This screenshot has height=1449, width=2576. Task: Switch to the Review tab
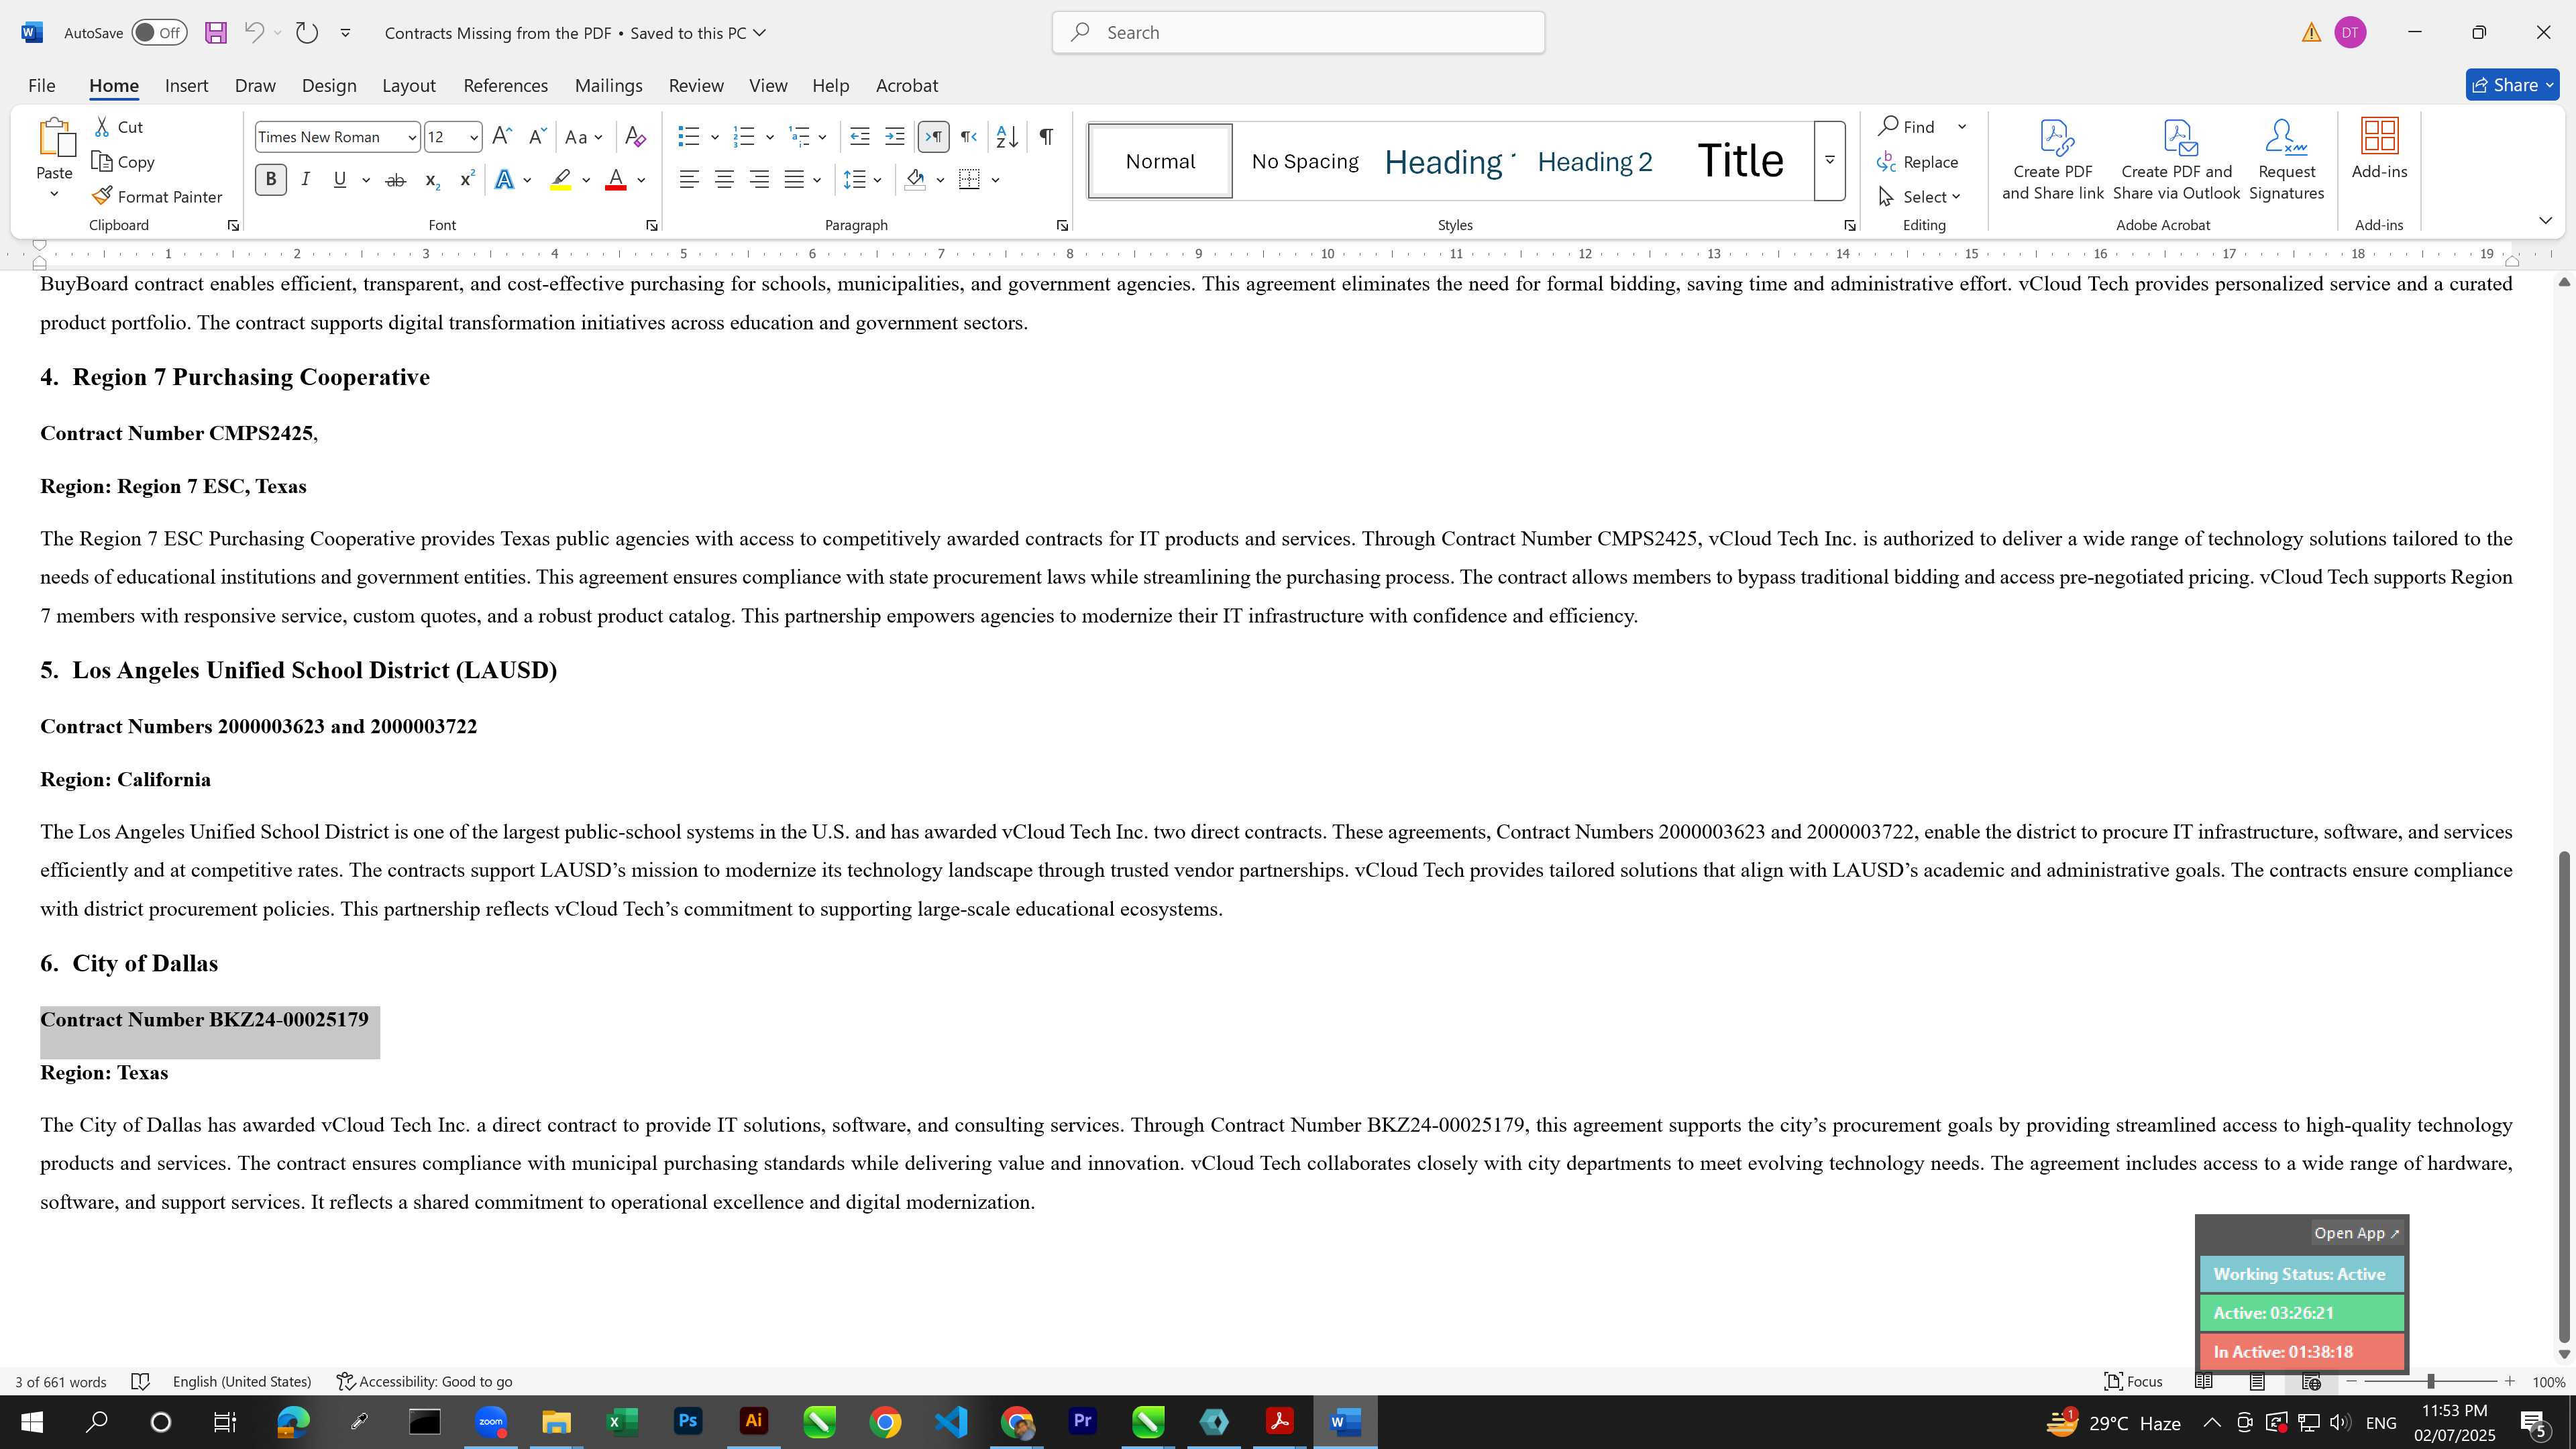(696, 85)
